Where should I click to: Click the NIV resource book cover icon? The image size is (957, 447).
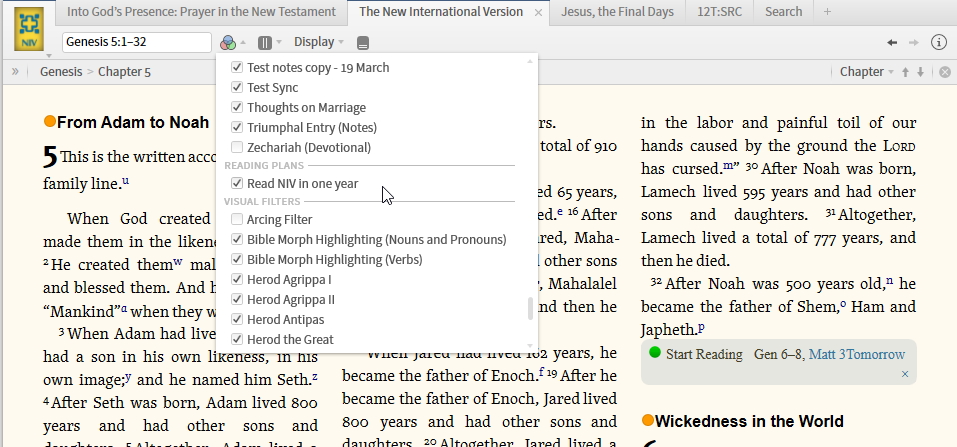[29, 29]
